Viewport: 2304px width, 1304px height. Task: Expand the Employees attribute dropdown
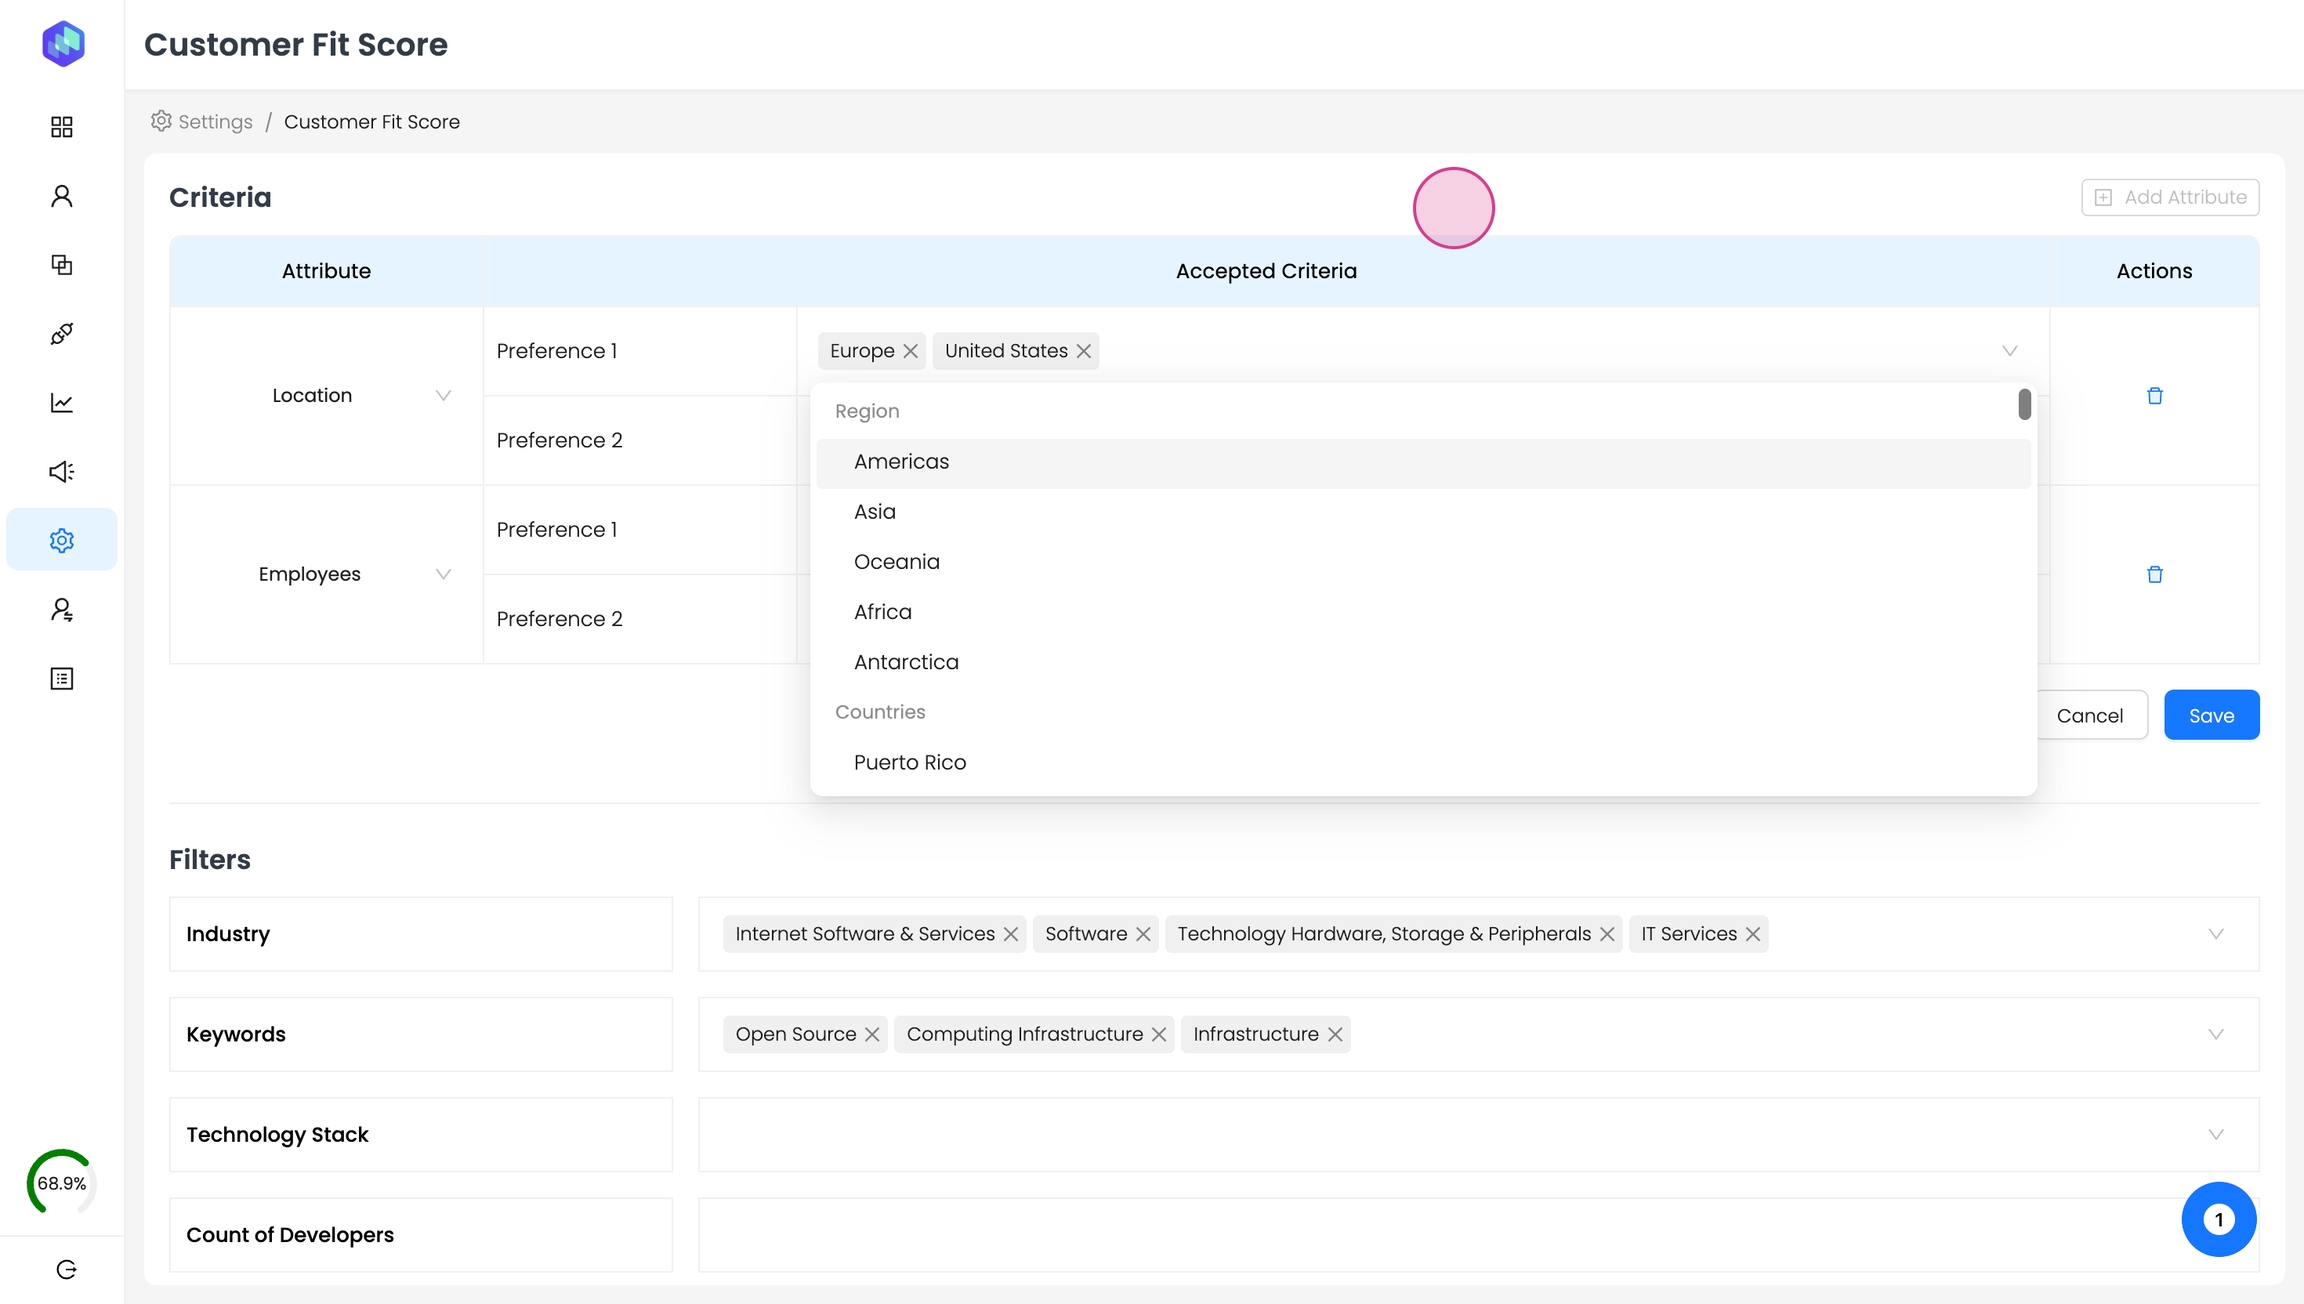[x=443, y=574]
